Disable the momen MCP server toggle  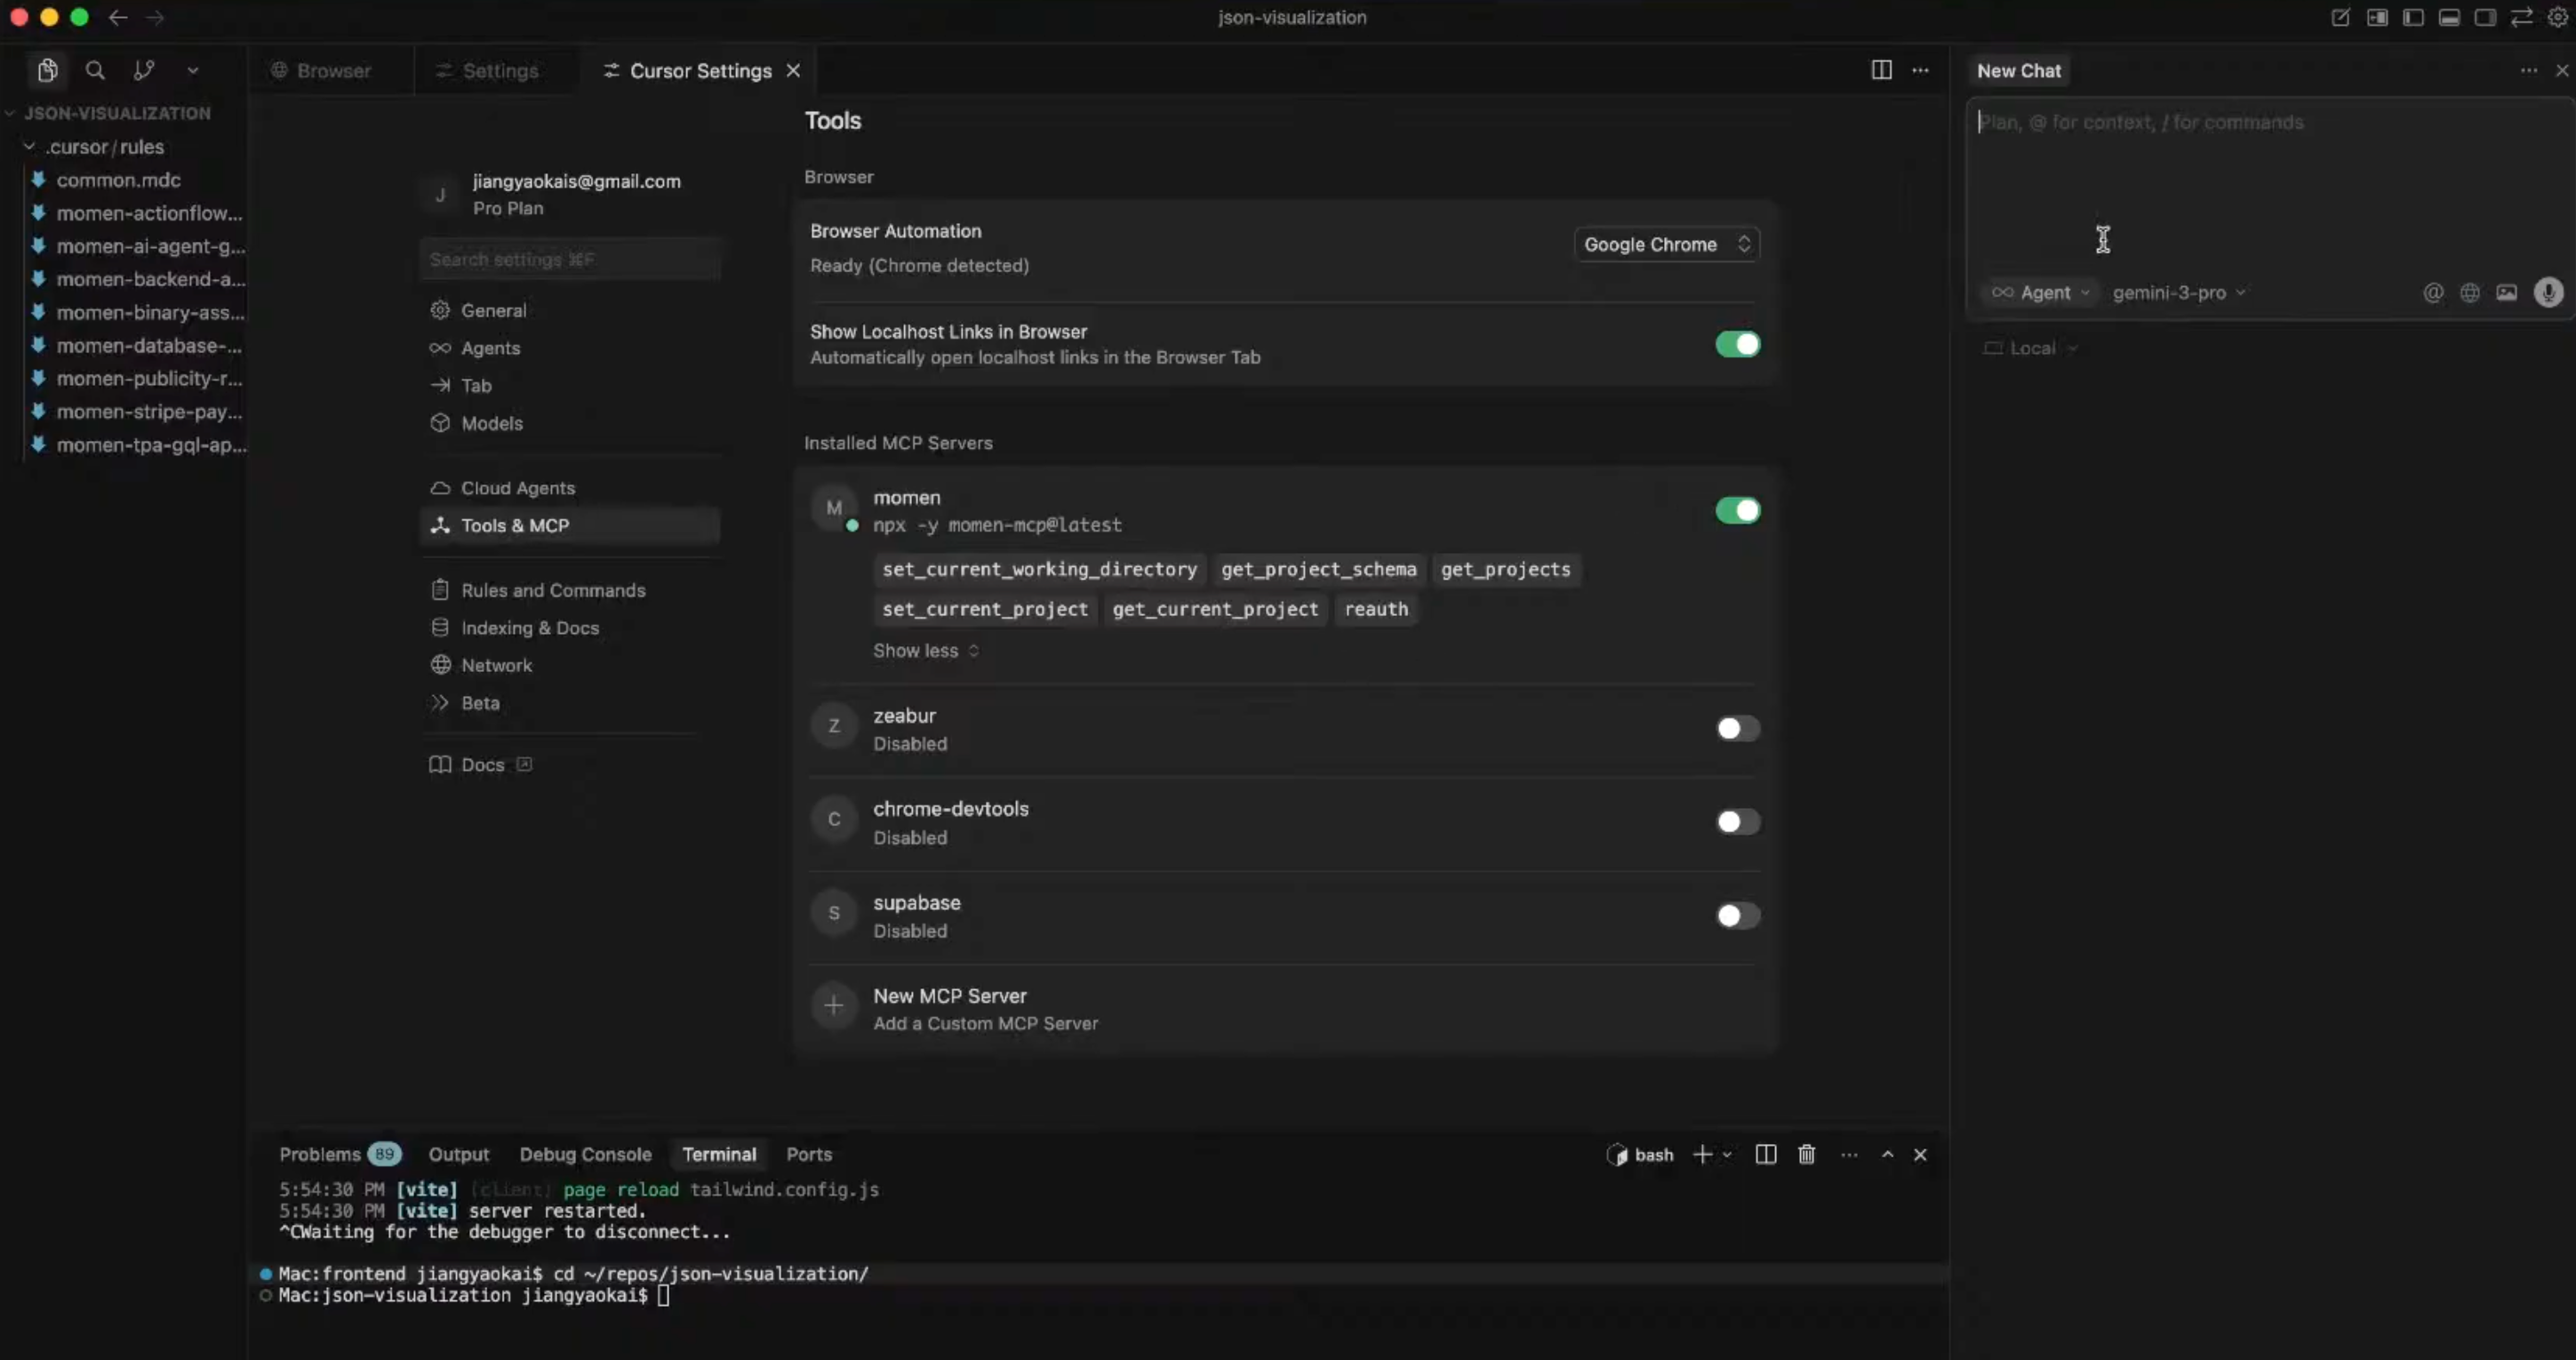[1737, 510]
